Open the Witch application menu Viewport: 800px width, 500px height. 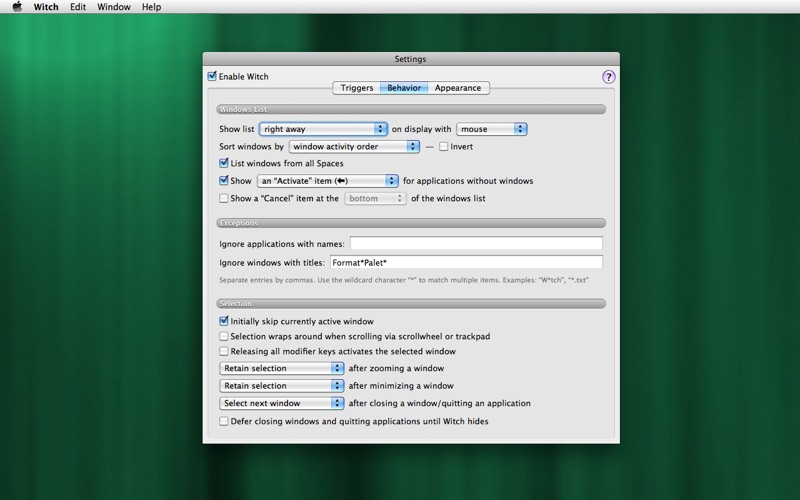click(46, 7)
